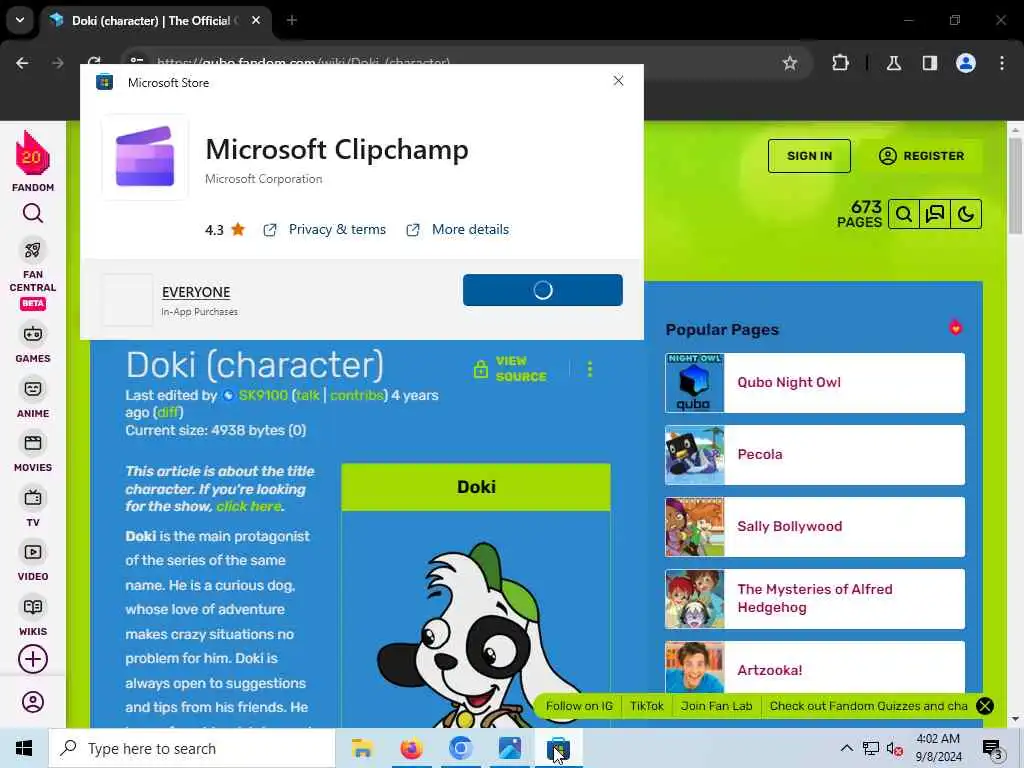Open the sidebar user profile icon

(33, 702)
